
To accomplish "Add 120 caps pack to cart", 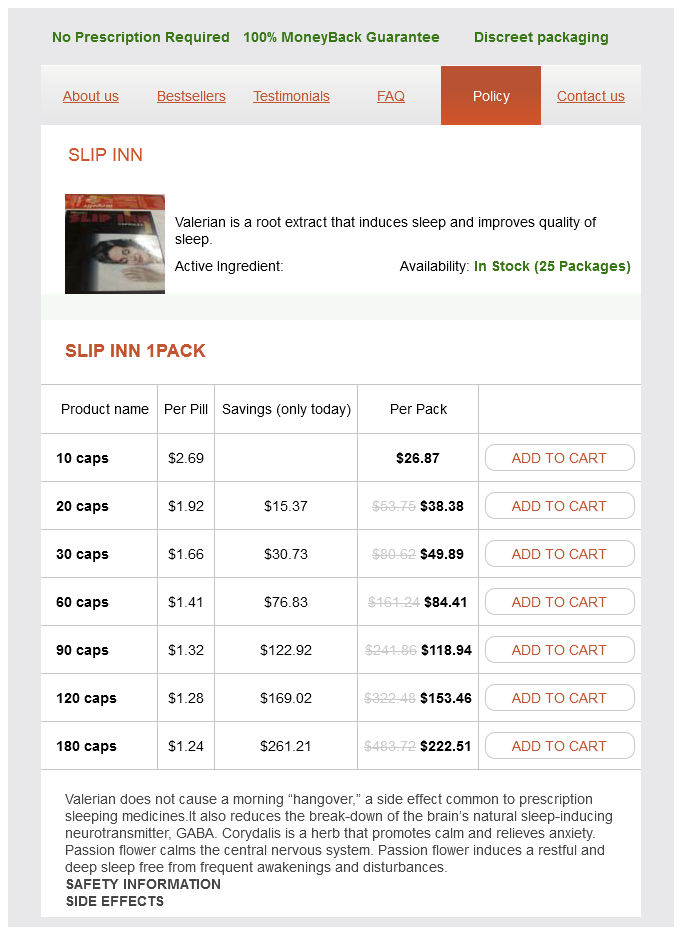I will coord(559,698).
